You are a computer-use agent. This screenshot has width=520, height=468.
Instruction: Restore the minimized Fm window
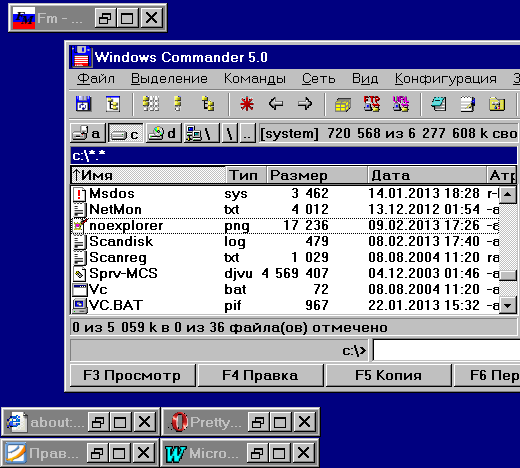pyautogui.click(x=105, y=18)
